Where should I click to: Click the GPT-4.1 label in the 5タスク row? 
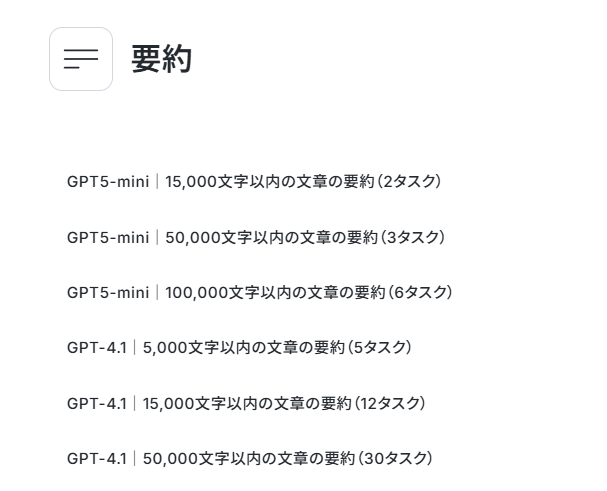point(97,347)
